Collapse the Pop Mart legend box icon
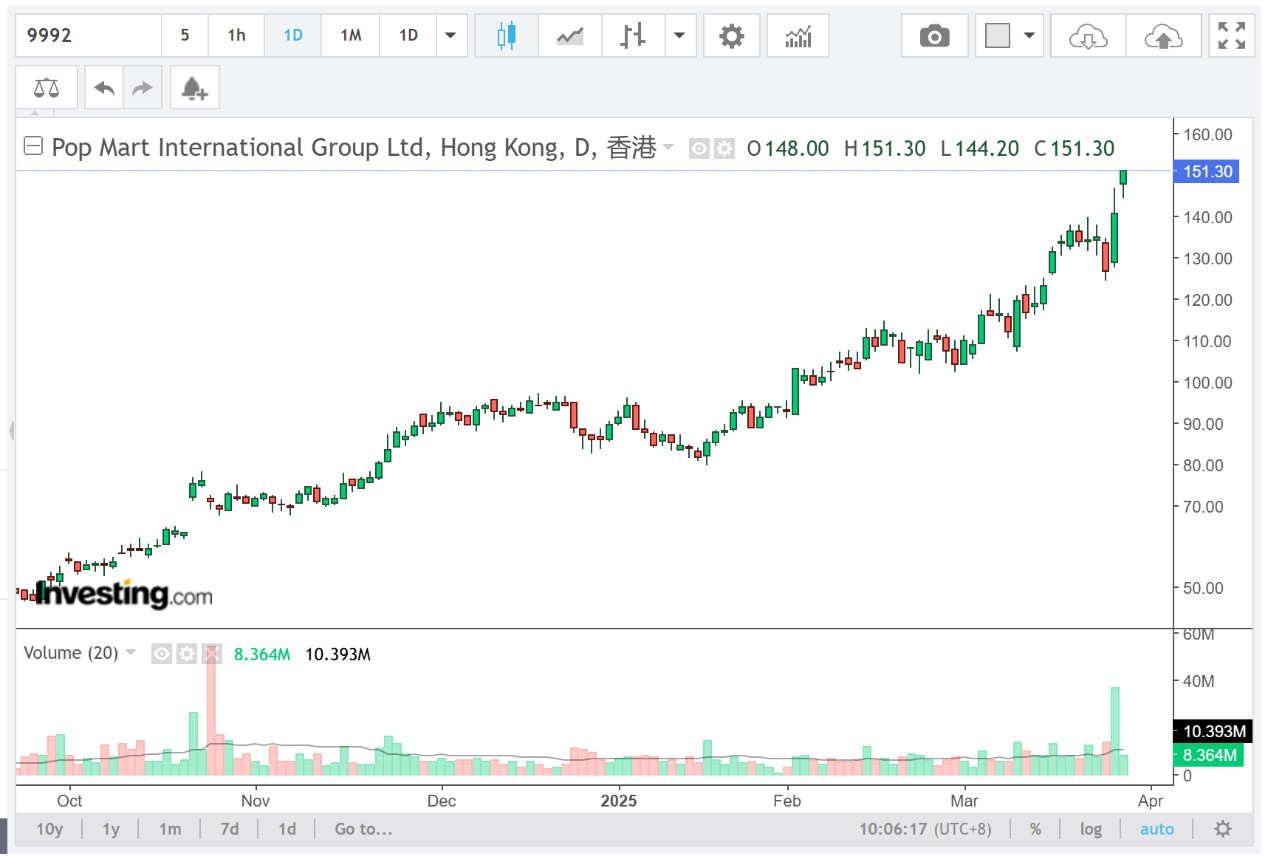This screenshot has height=859, width=1268. click(33, 147)
